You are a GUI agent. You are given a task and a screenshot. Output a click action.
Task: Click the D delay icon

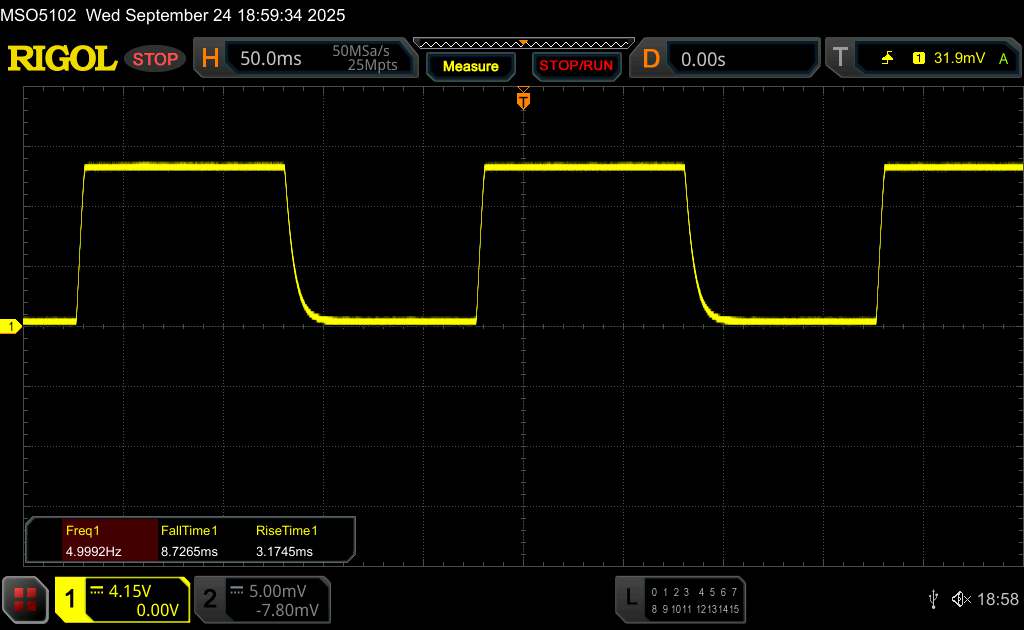click(651, 59)
